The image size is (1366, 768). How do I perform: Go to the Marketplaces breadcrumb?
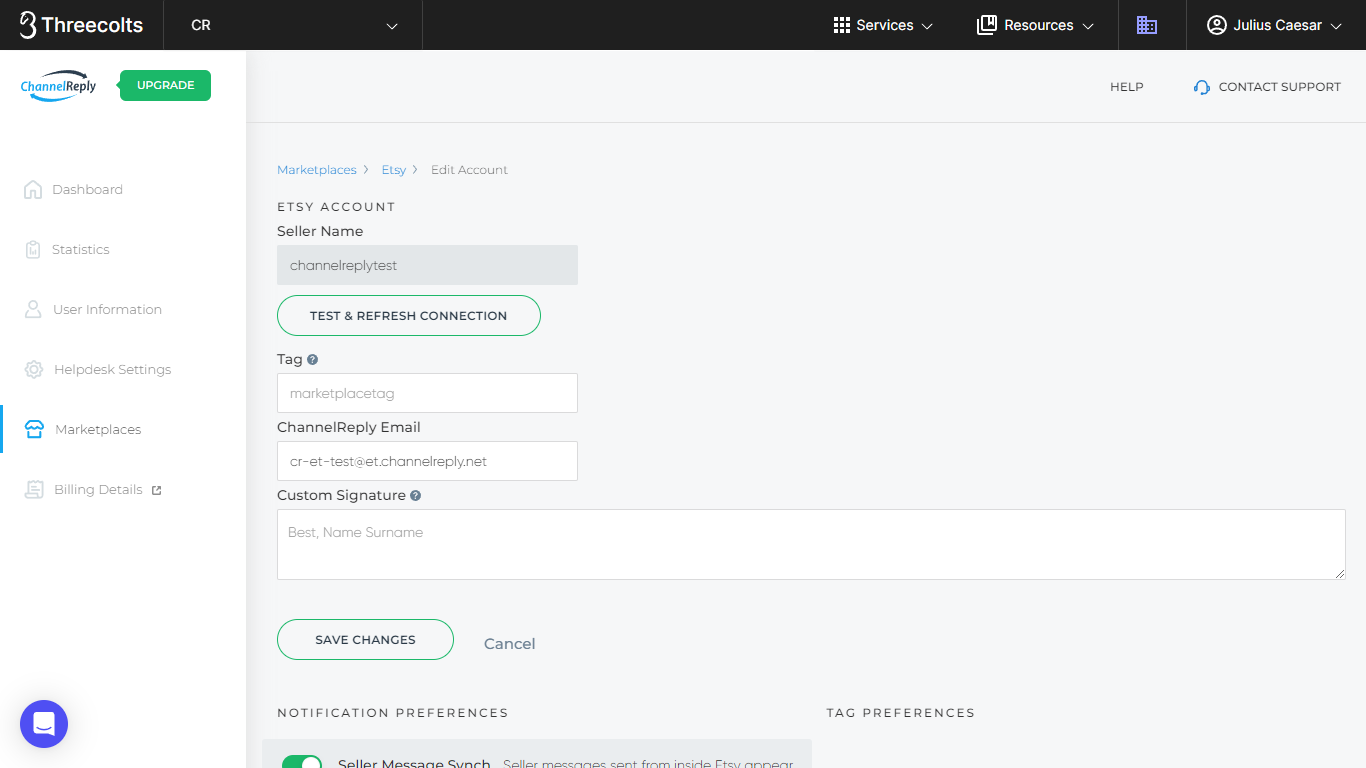317,170
